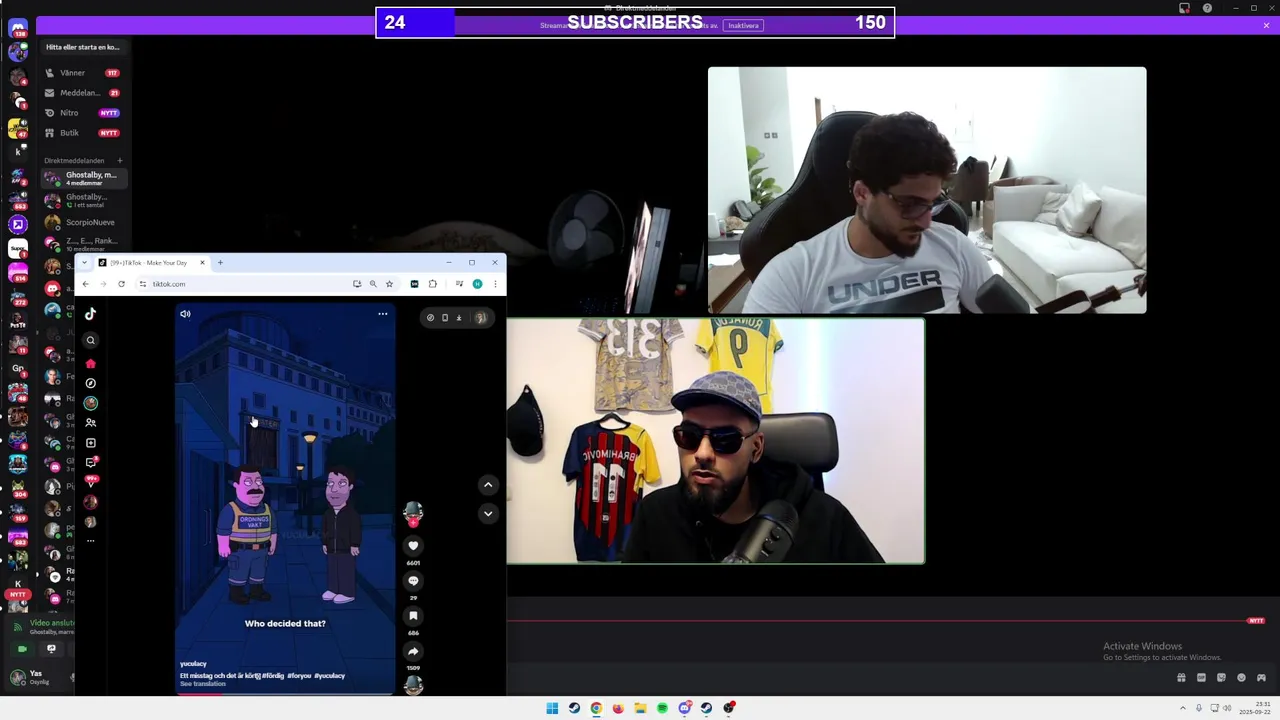Click the webcam tile with jerseys on wall
Screen dimensions: 1280x720
[x=716, y=441]
